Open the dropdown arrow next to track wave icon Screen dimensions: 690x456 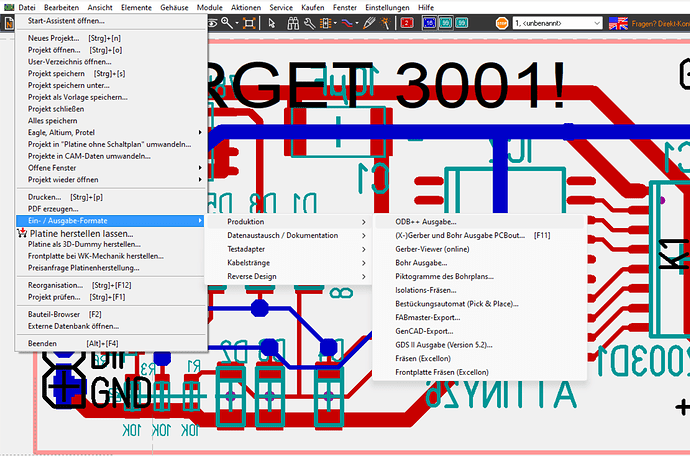357,23
